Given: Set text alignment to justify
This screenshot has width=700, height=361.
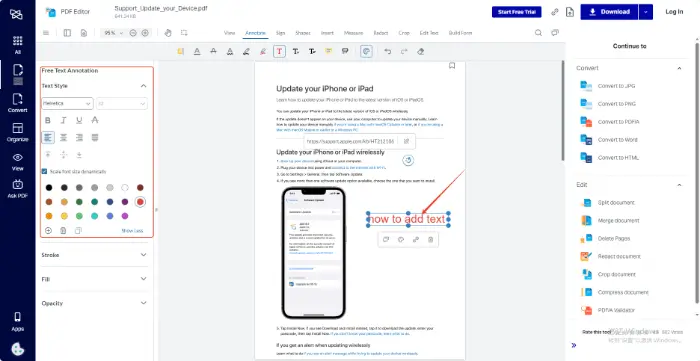Looking at the screenshot, I should [x=95, y=137].
